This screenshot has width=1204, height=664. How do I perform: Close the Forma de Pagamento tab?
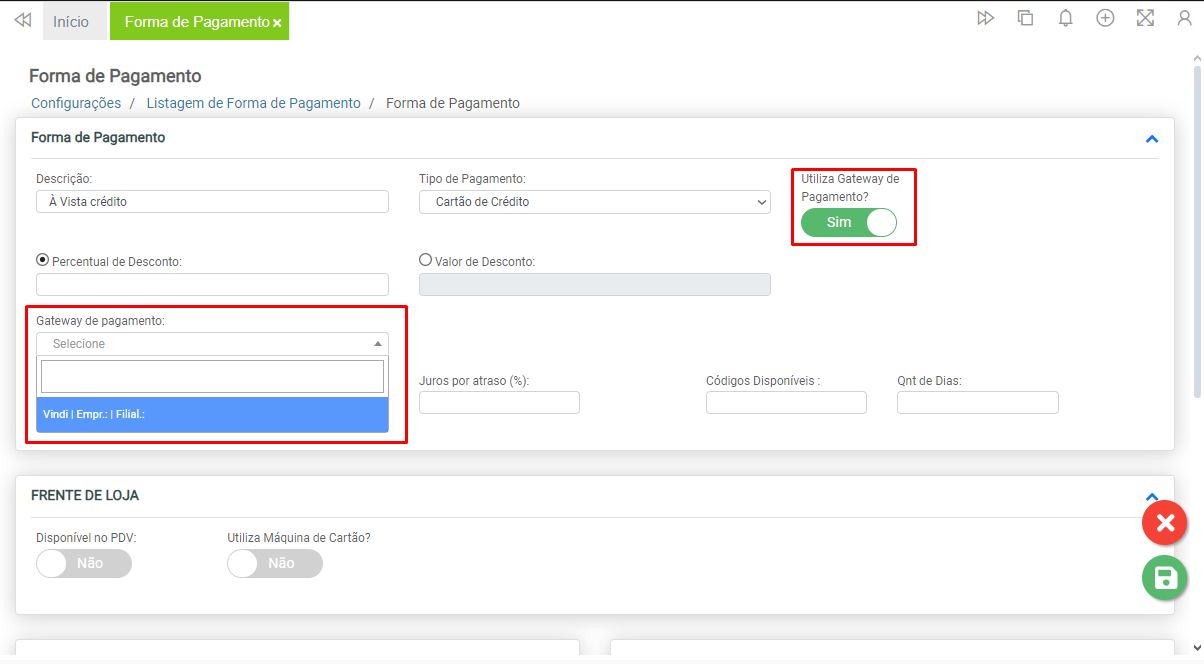point(277,23)
